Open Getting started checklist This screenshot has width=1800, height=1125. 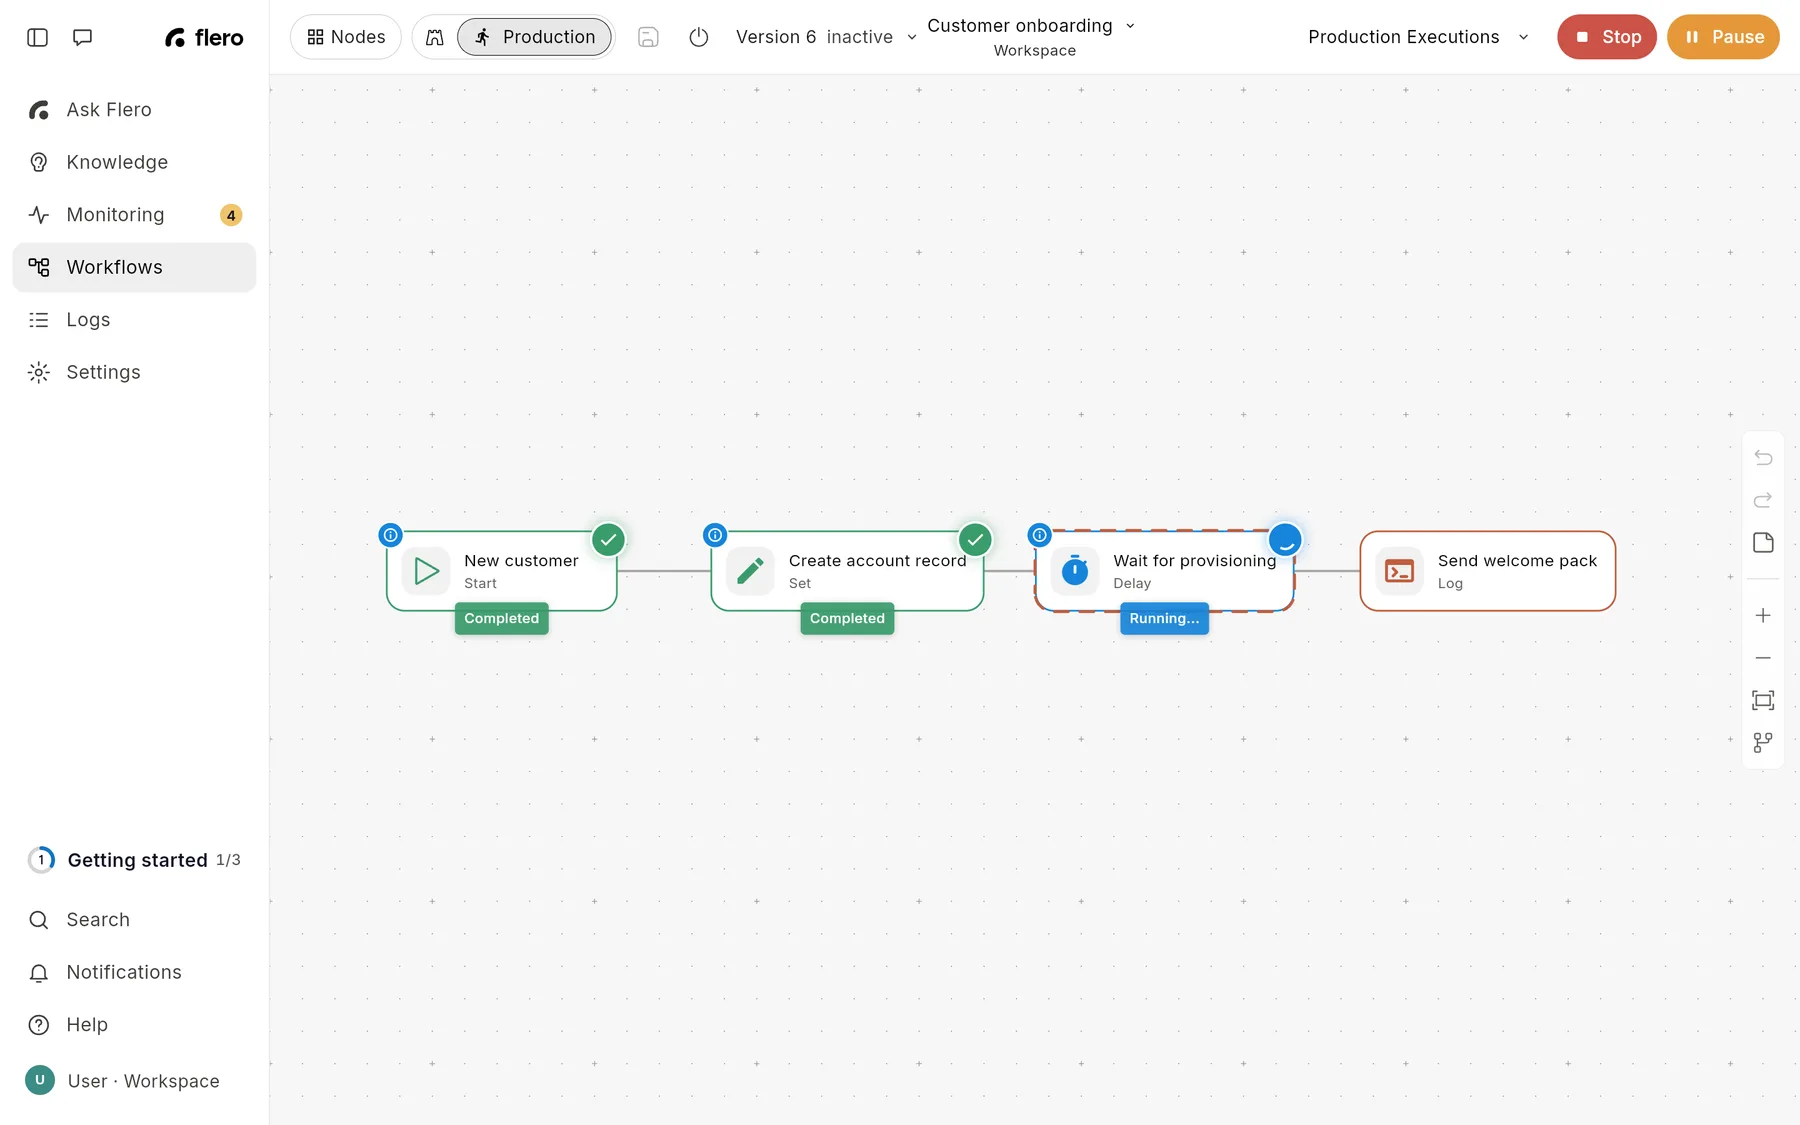click(134, 860)
